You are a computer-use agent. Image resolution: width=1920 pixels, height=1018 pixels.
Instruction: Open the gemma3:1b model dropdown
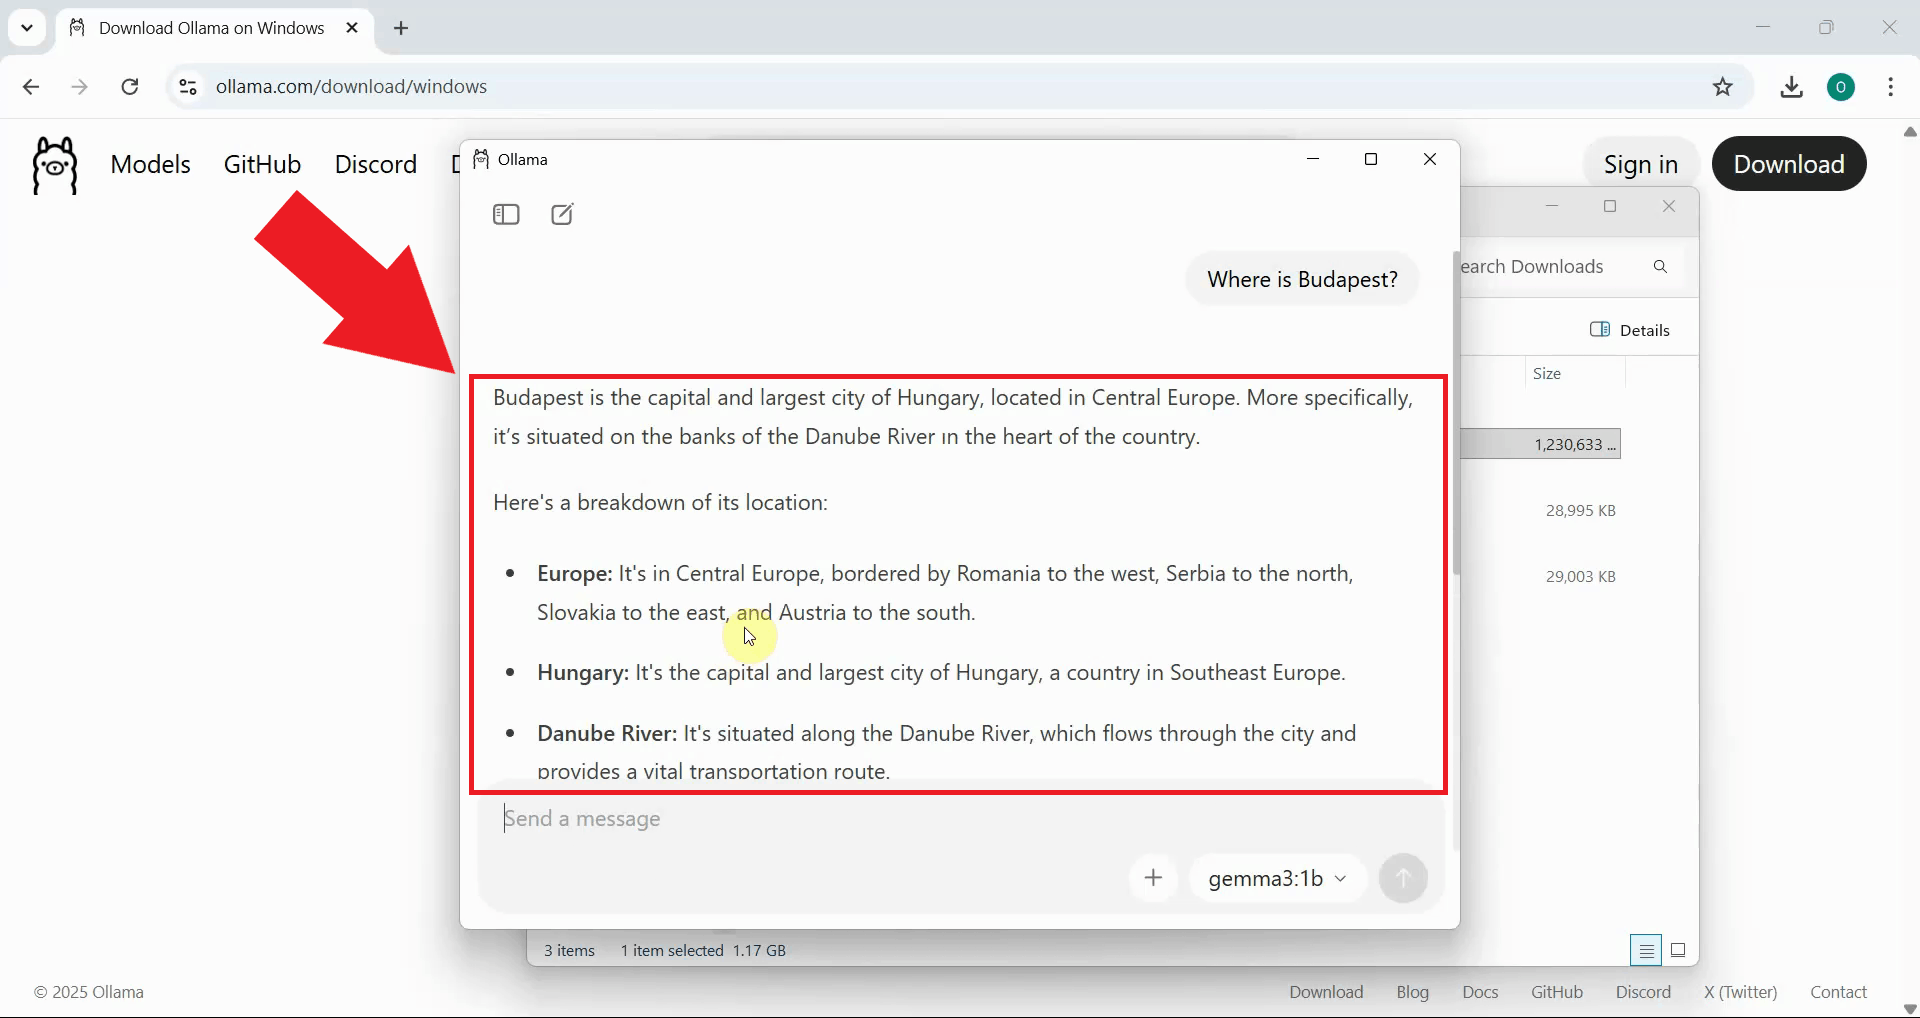tap(1277, 878)
